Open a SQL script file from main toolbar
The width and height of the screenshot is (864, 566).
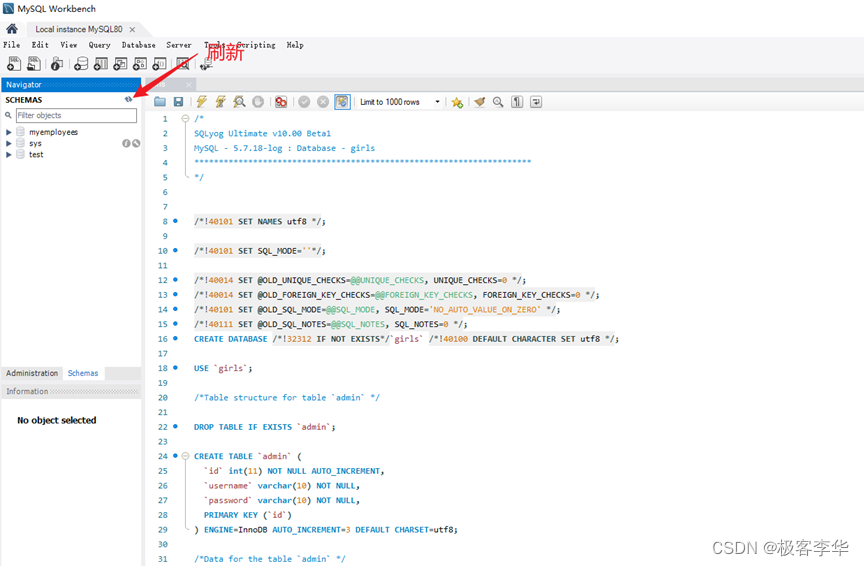point(34,64)
